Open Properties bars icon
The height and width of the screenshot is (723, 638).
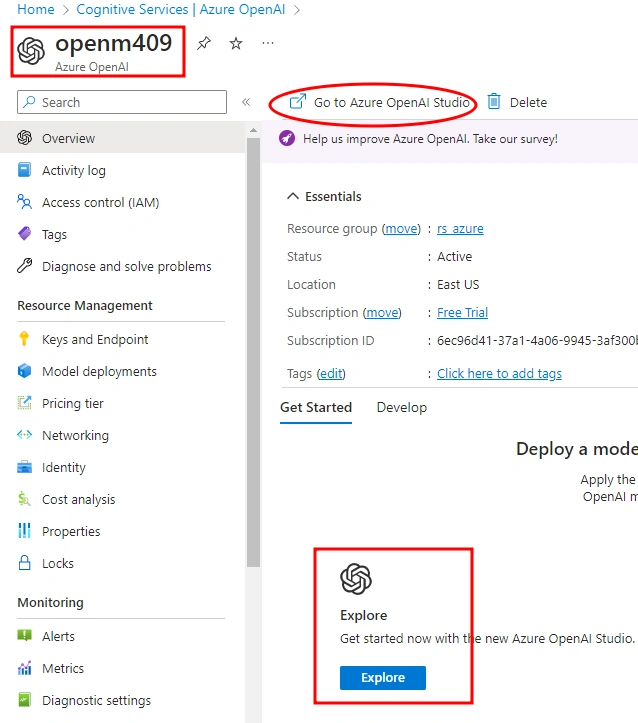(x=24, y=531)
